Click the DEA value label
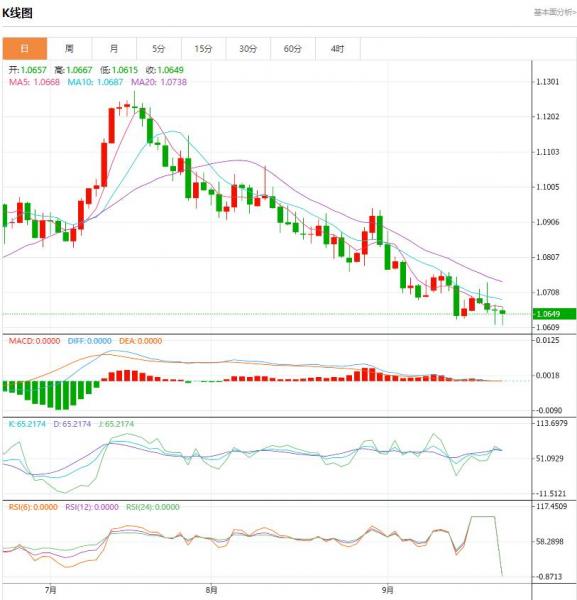This screenshot has height=600, width=577. [141, 341]
